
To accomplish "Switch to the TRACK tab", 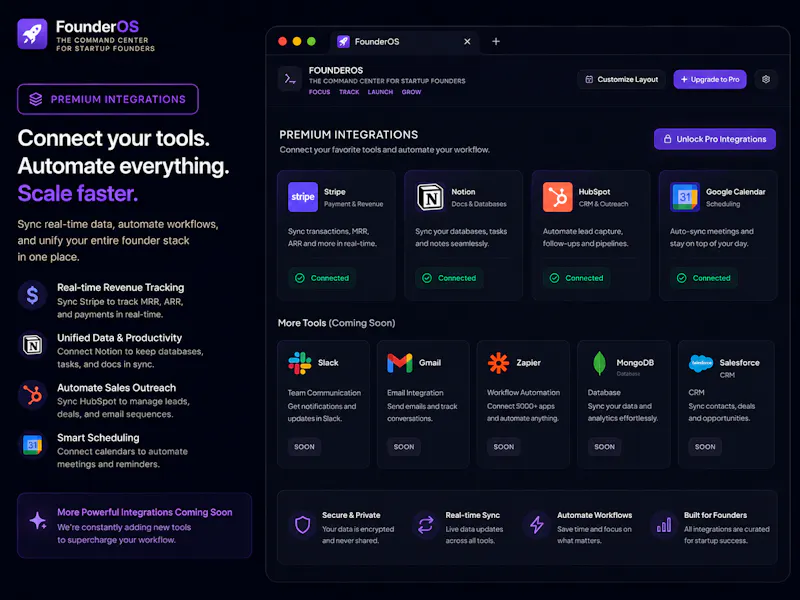I will click(349, 92).
